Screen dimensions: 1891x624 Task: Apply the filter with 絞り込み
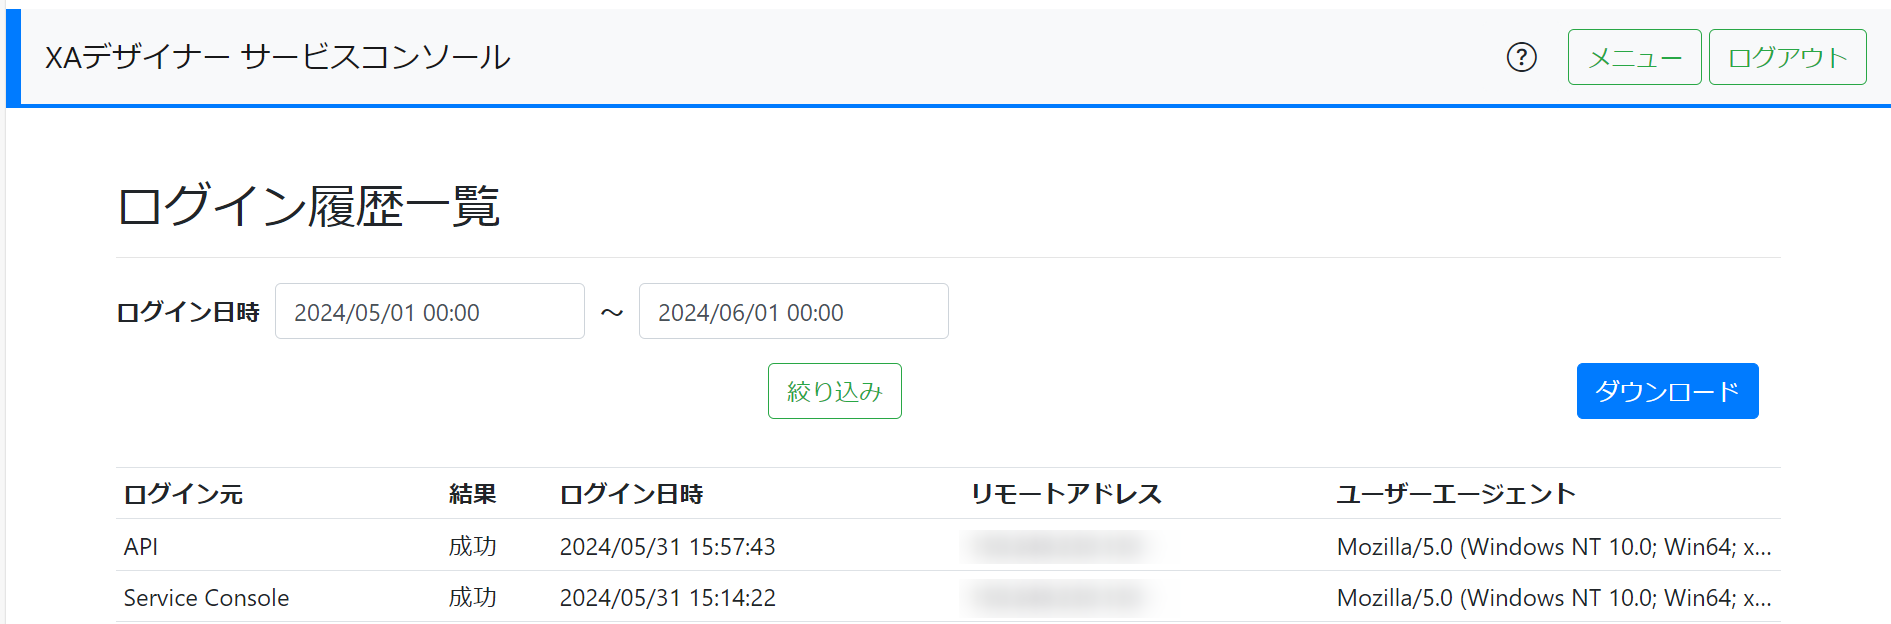tap(834, 391)
